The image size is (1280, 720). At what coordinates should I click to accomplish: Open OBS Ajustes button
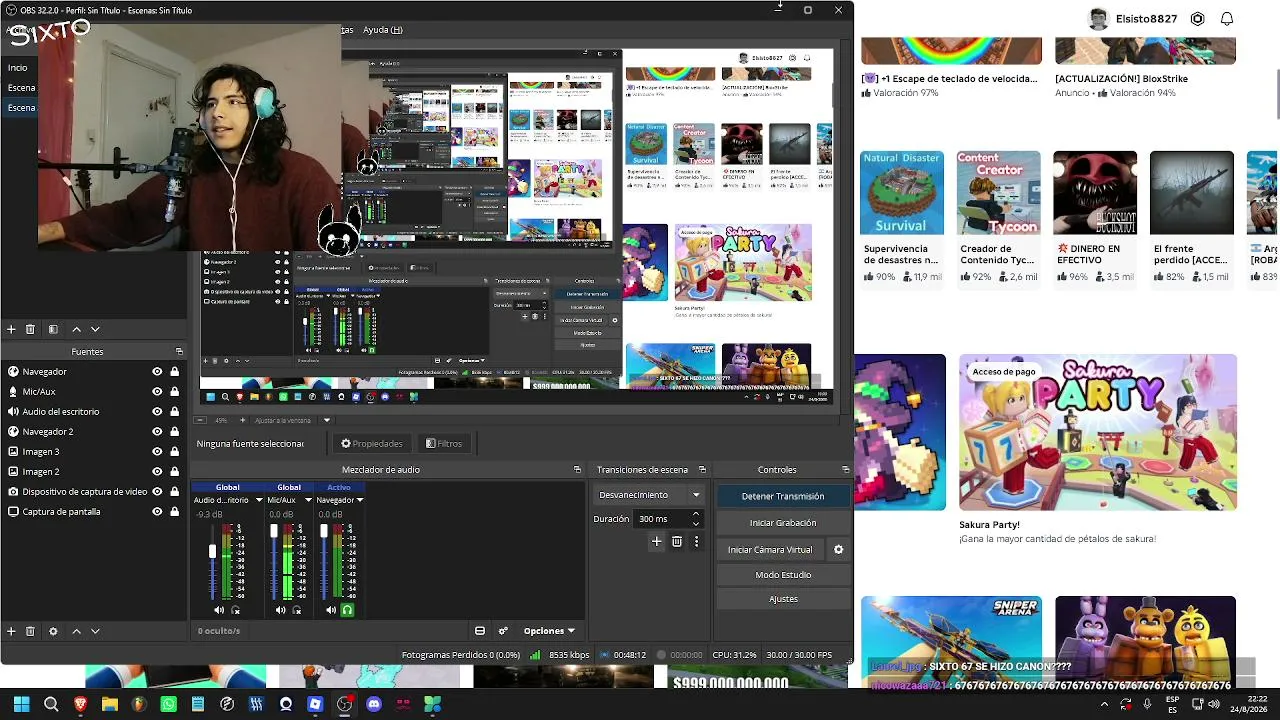(783, 599)
